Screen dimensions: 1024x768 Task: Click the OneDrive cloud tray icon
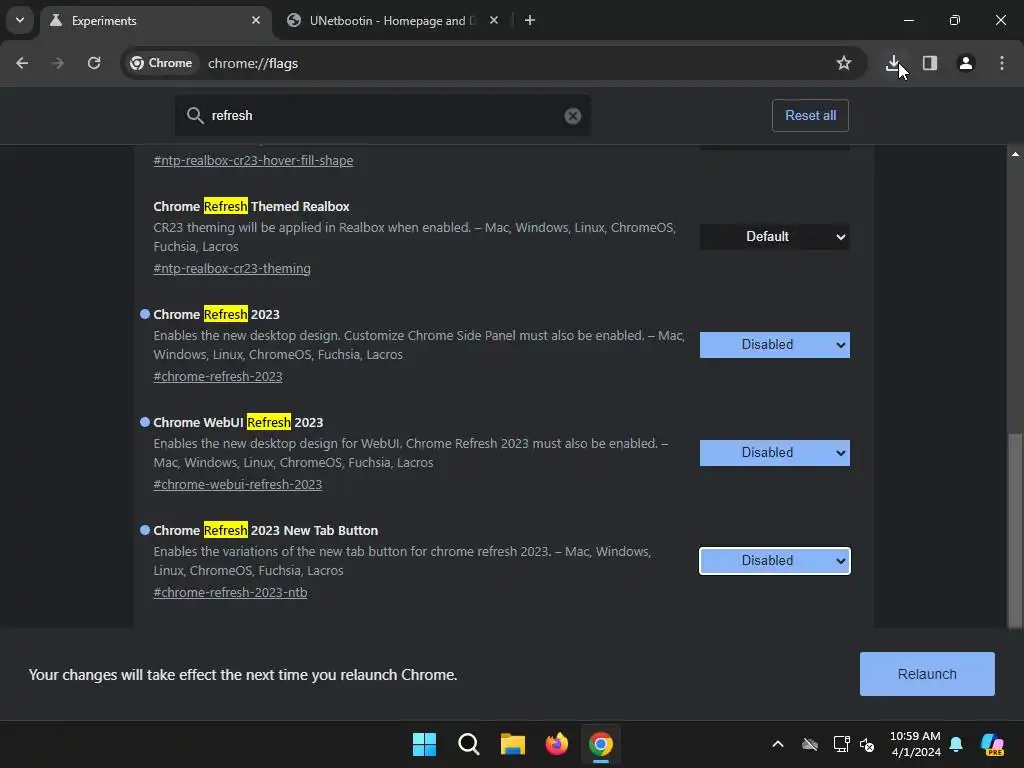(x=810, y=744)
